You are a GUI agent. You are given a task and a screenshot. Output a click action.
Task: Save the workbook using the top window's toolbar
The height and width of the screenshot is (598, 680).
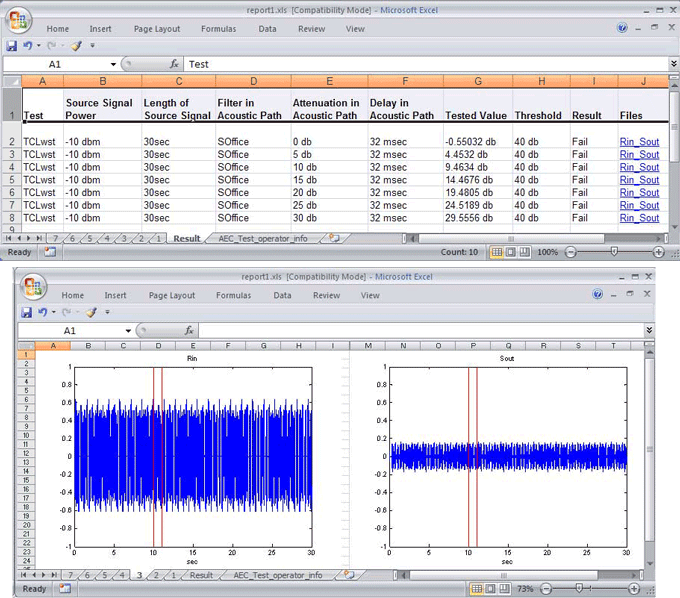[x=12, y=46]
